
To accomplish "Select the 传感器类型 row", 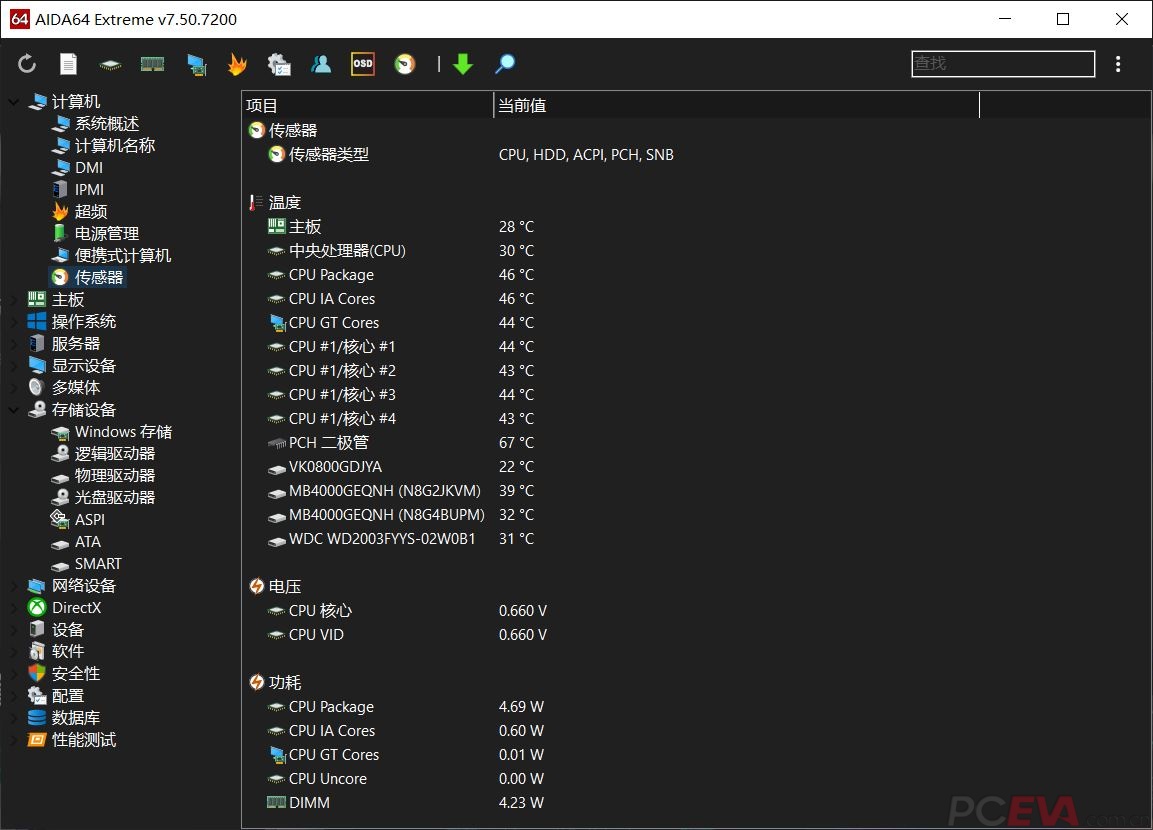I will (x=328, y=154).
